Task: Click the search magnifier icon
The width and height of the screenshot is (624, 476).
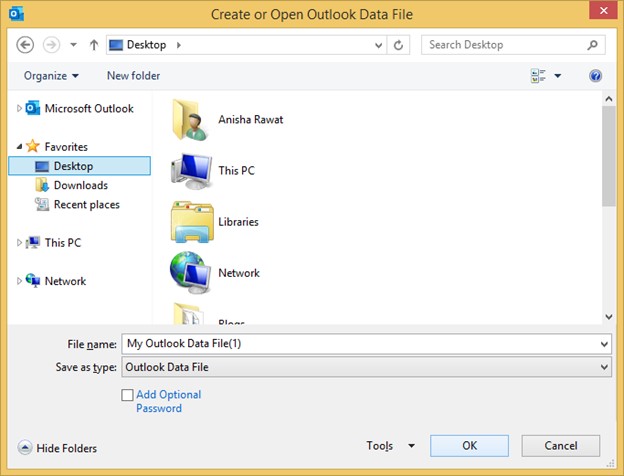Action: (x=593, y=45)
